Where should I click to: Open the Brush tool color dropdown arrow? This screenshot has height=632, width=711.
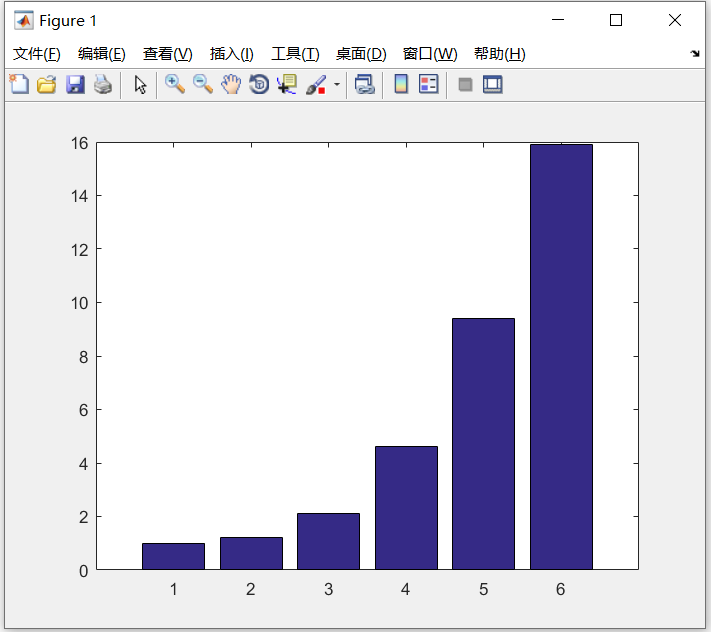tap(337, 84)
